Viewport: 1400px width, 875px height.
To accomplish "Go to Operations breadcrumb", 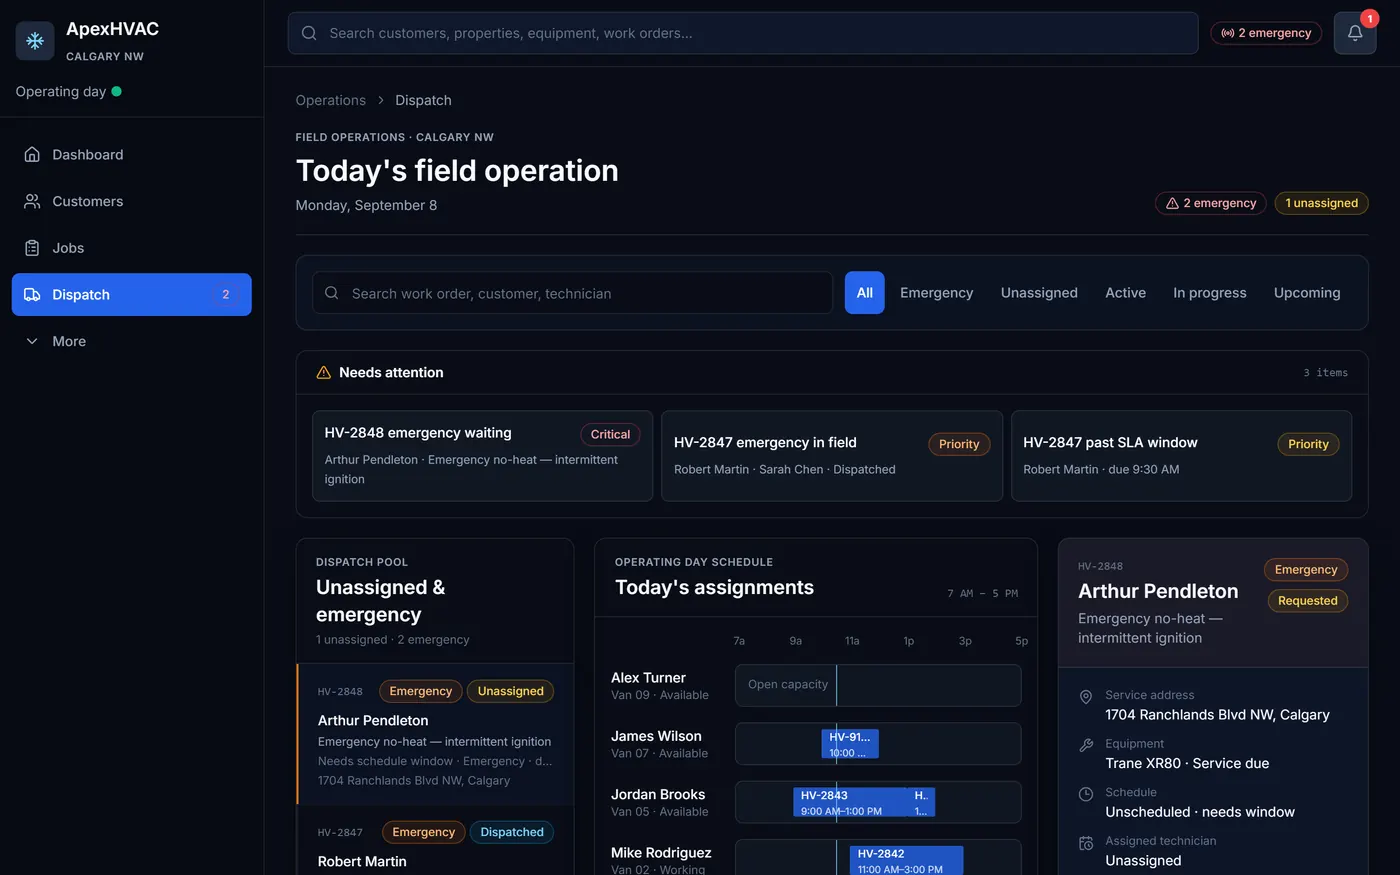I will pyautogui.click(x=331, y=100).
